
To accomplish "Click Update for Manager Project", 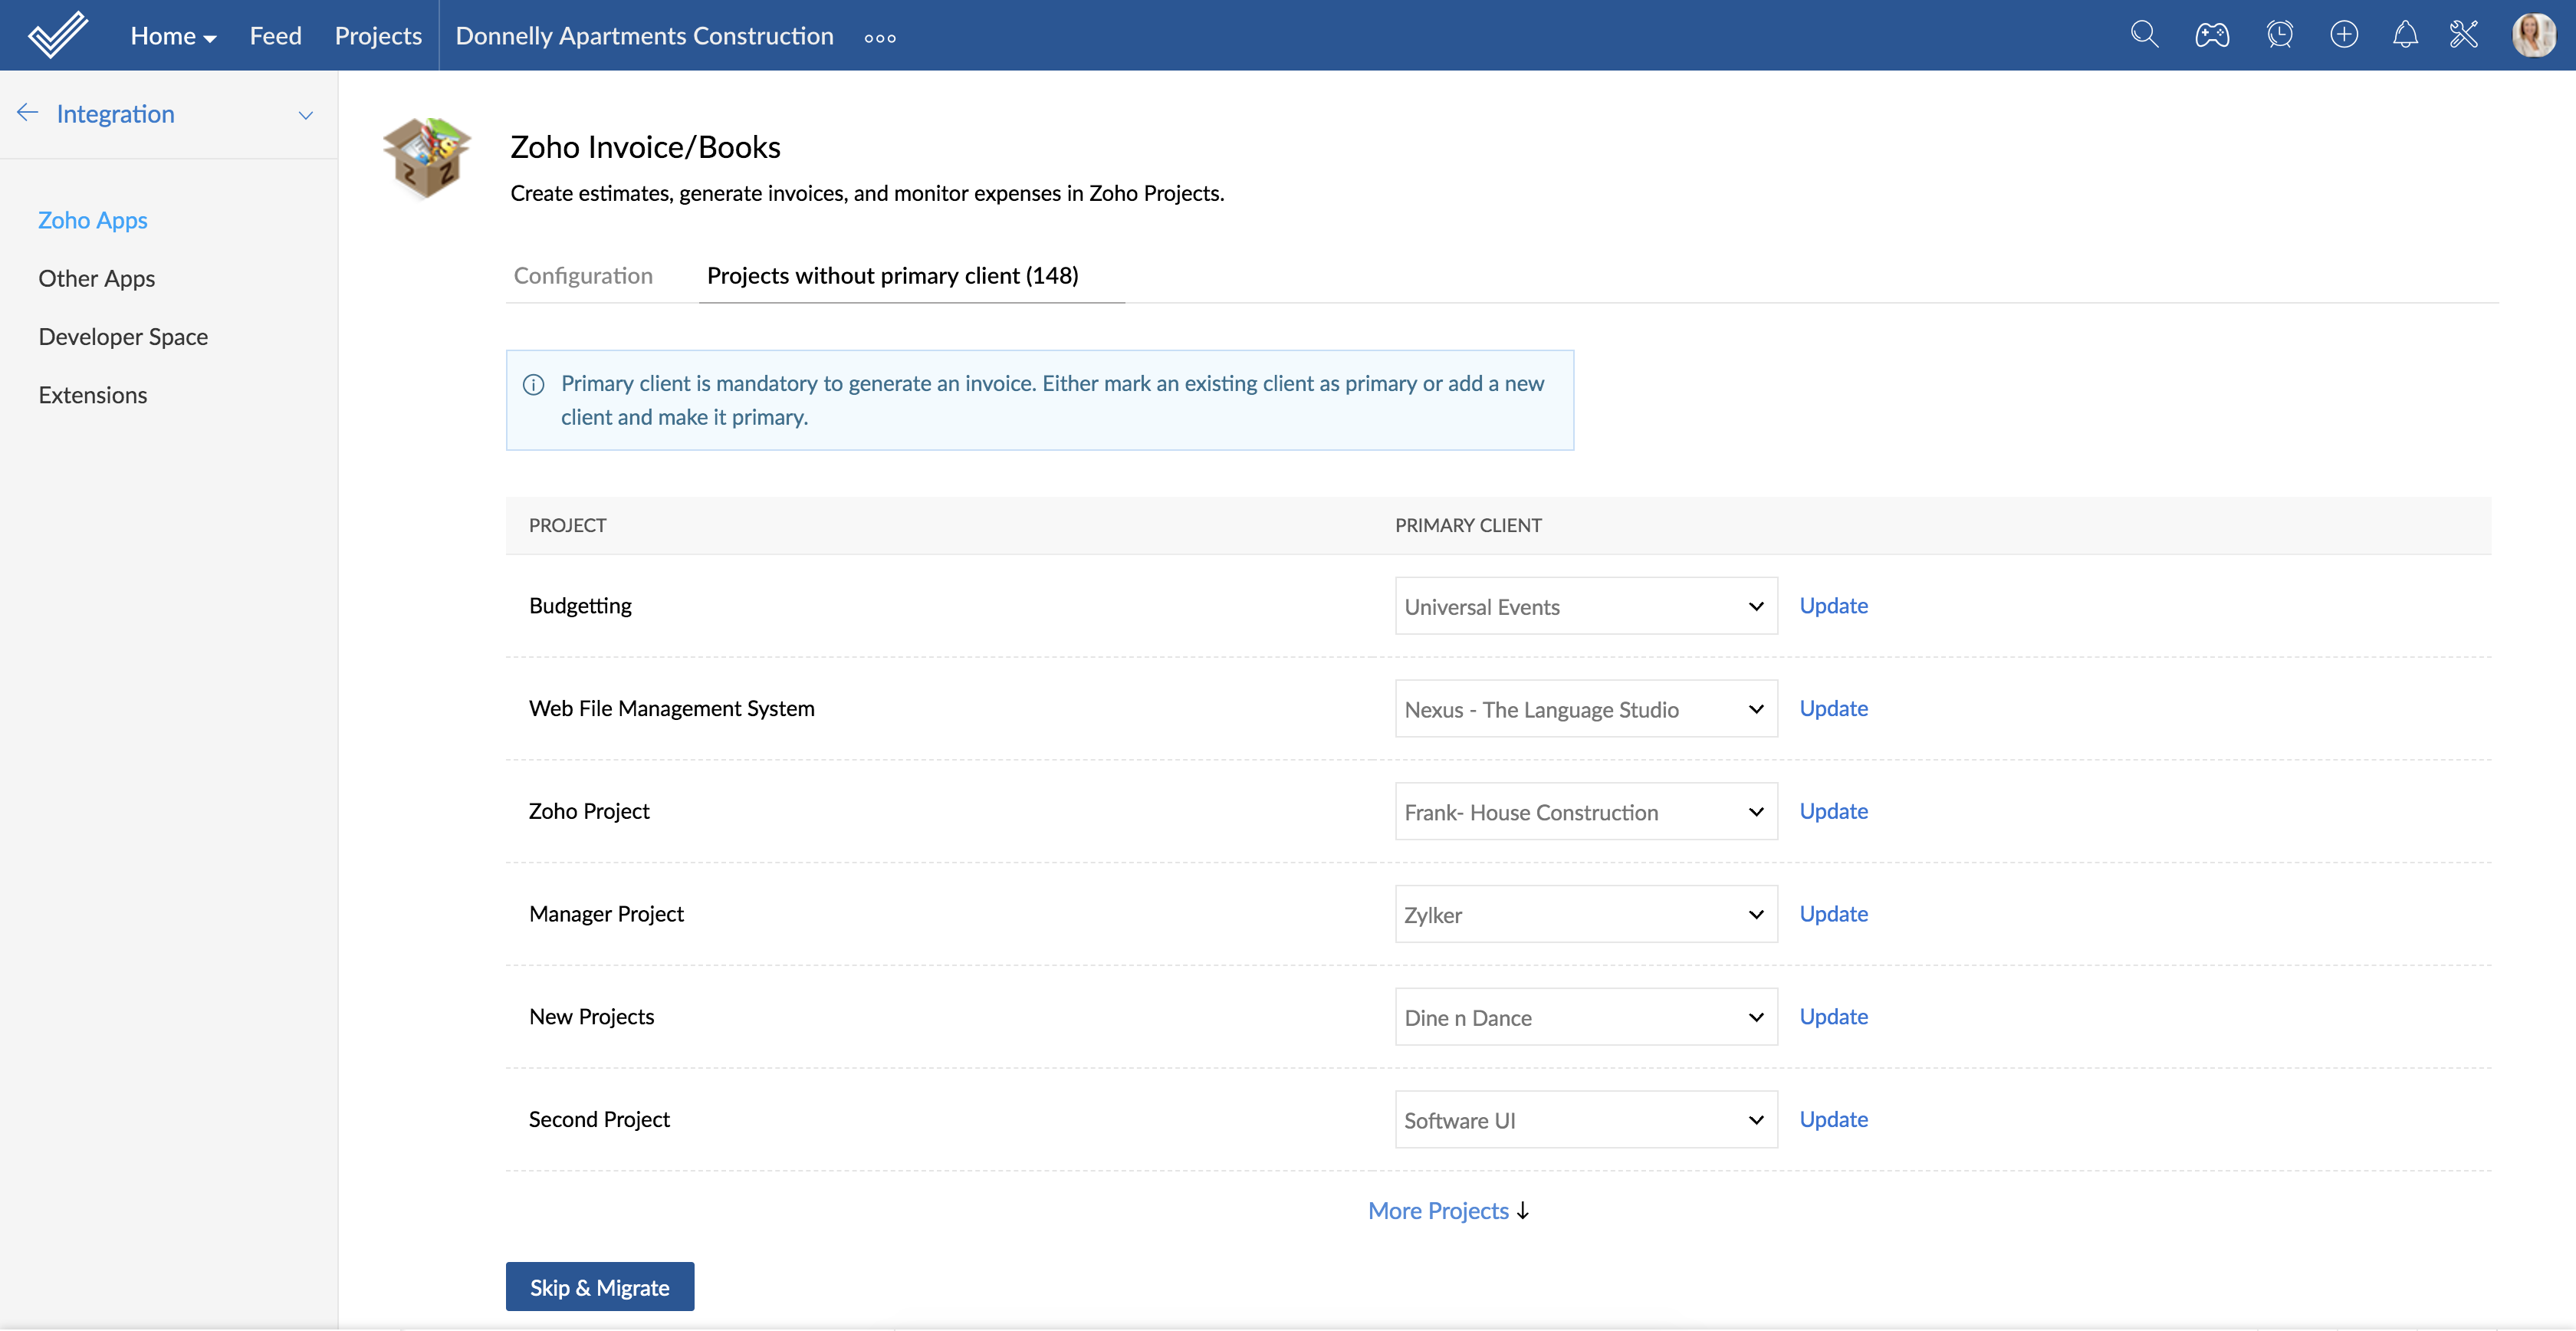I will (1833, 913).
